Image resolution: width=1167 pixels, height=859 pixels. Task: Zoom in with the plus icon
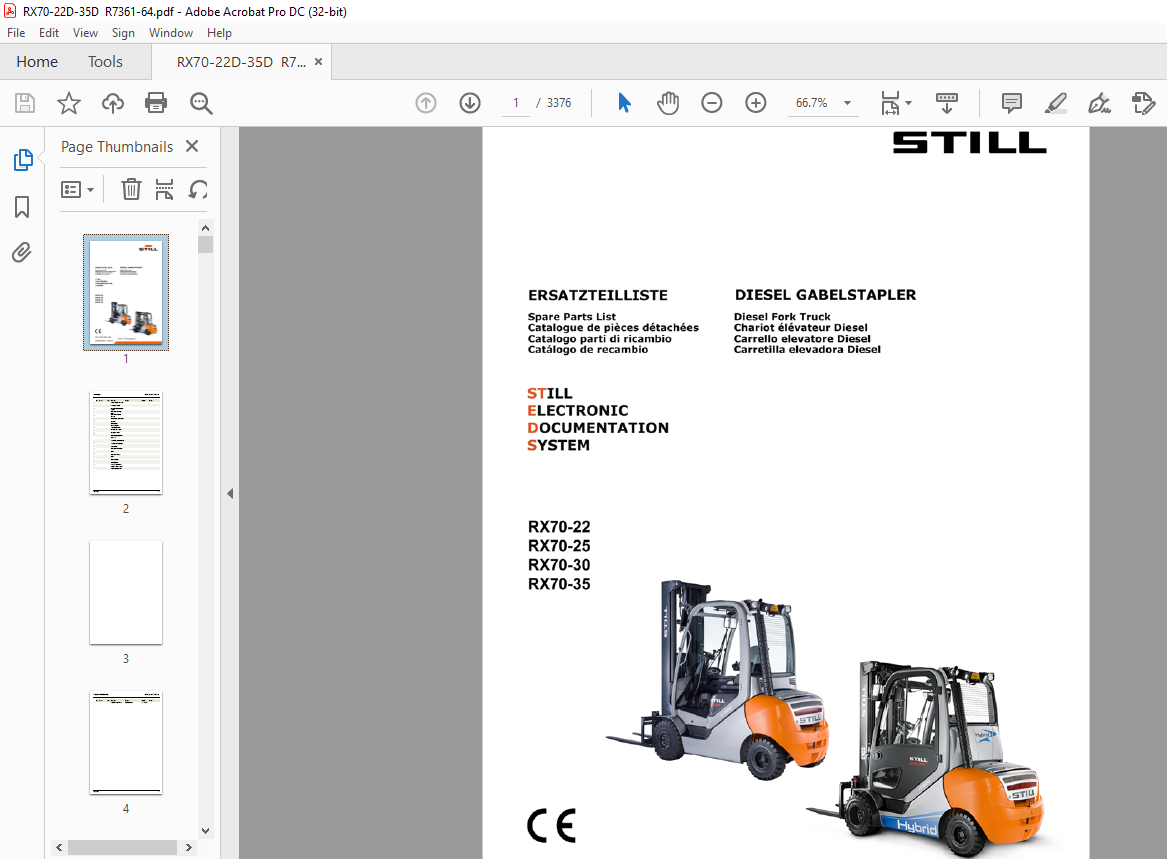755,103
